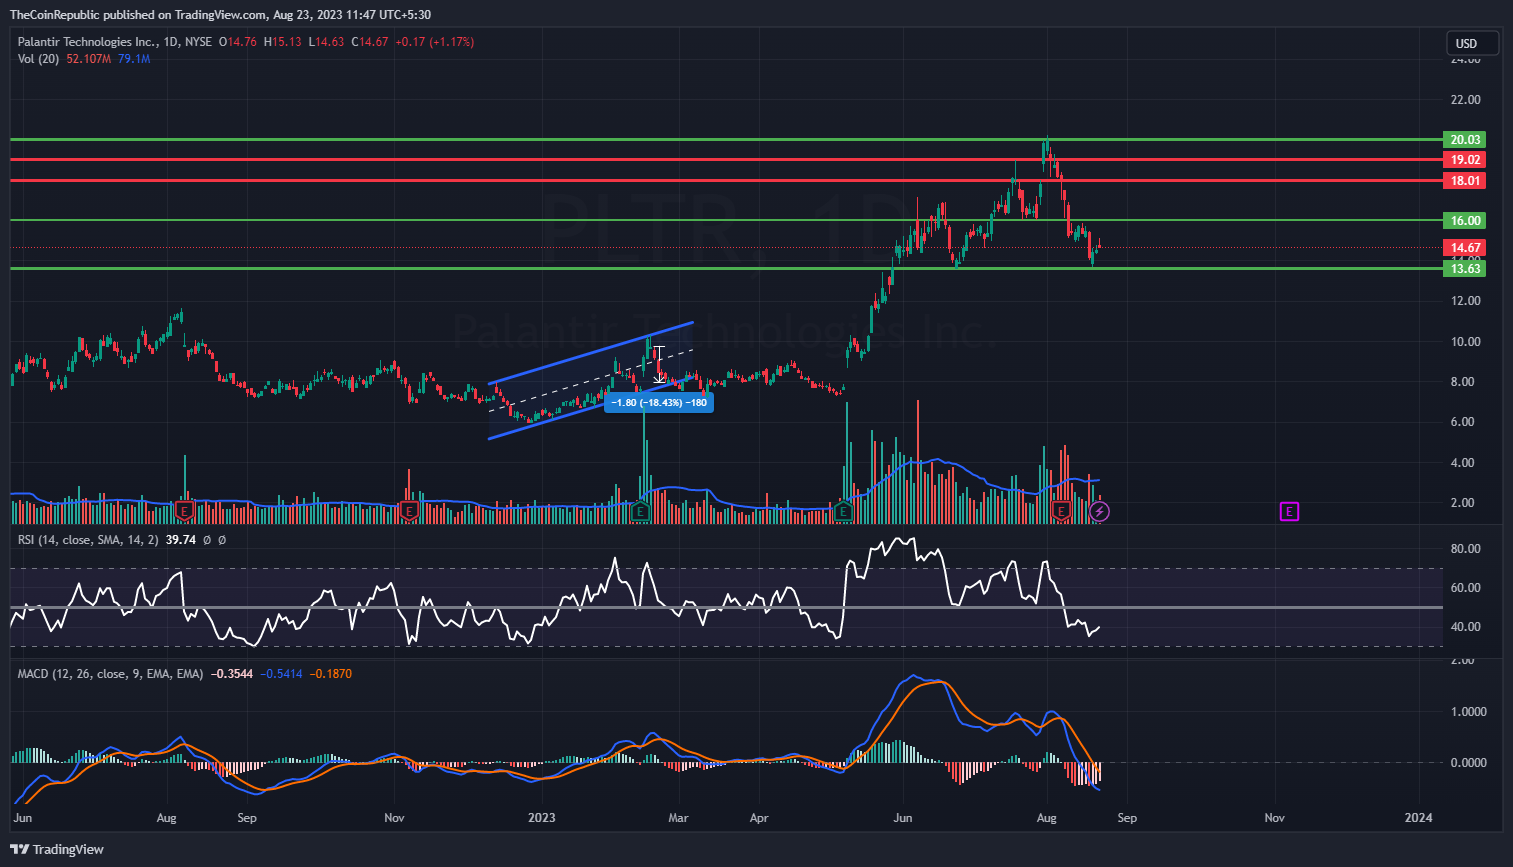Click the volume average value 79.1M

pyautogui.click(x=134, y=59)
